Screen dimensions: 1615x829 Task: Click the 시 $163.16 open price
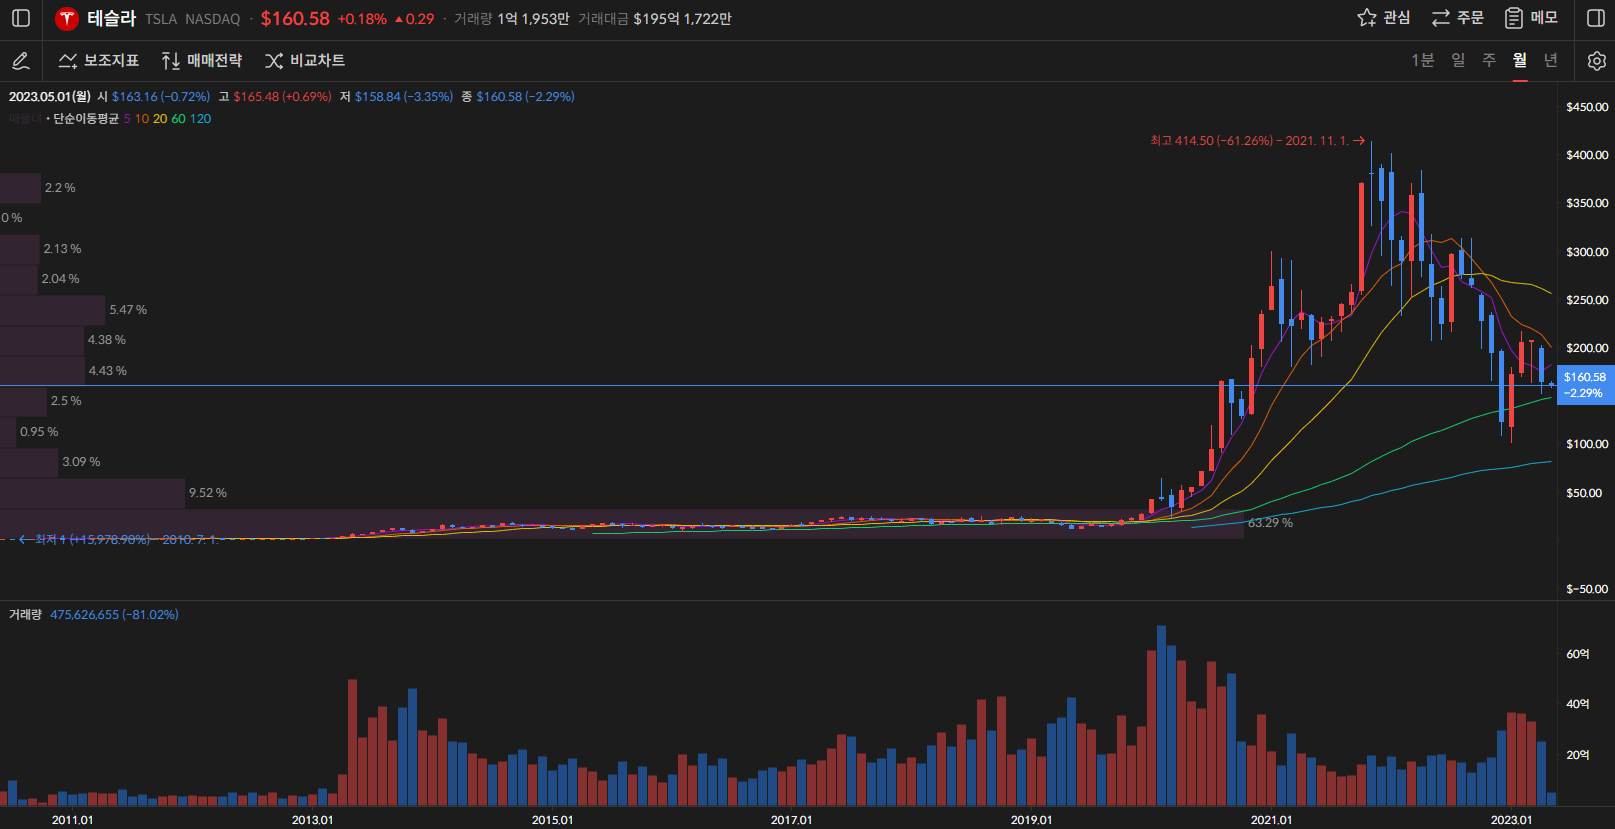pyautogui.click(x=154, y=97)
